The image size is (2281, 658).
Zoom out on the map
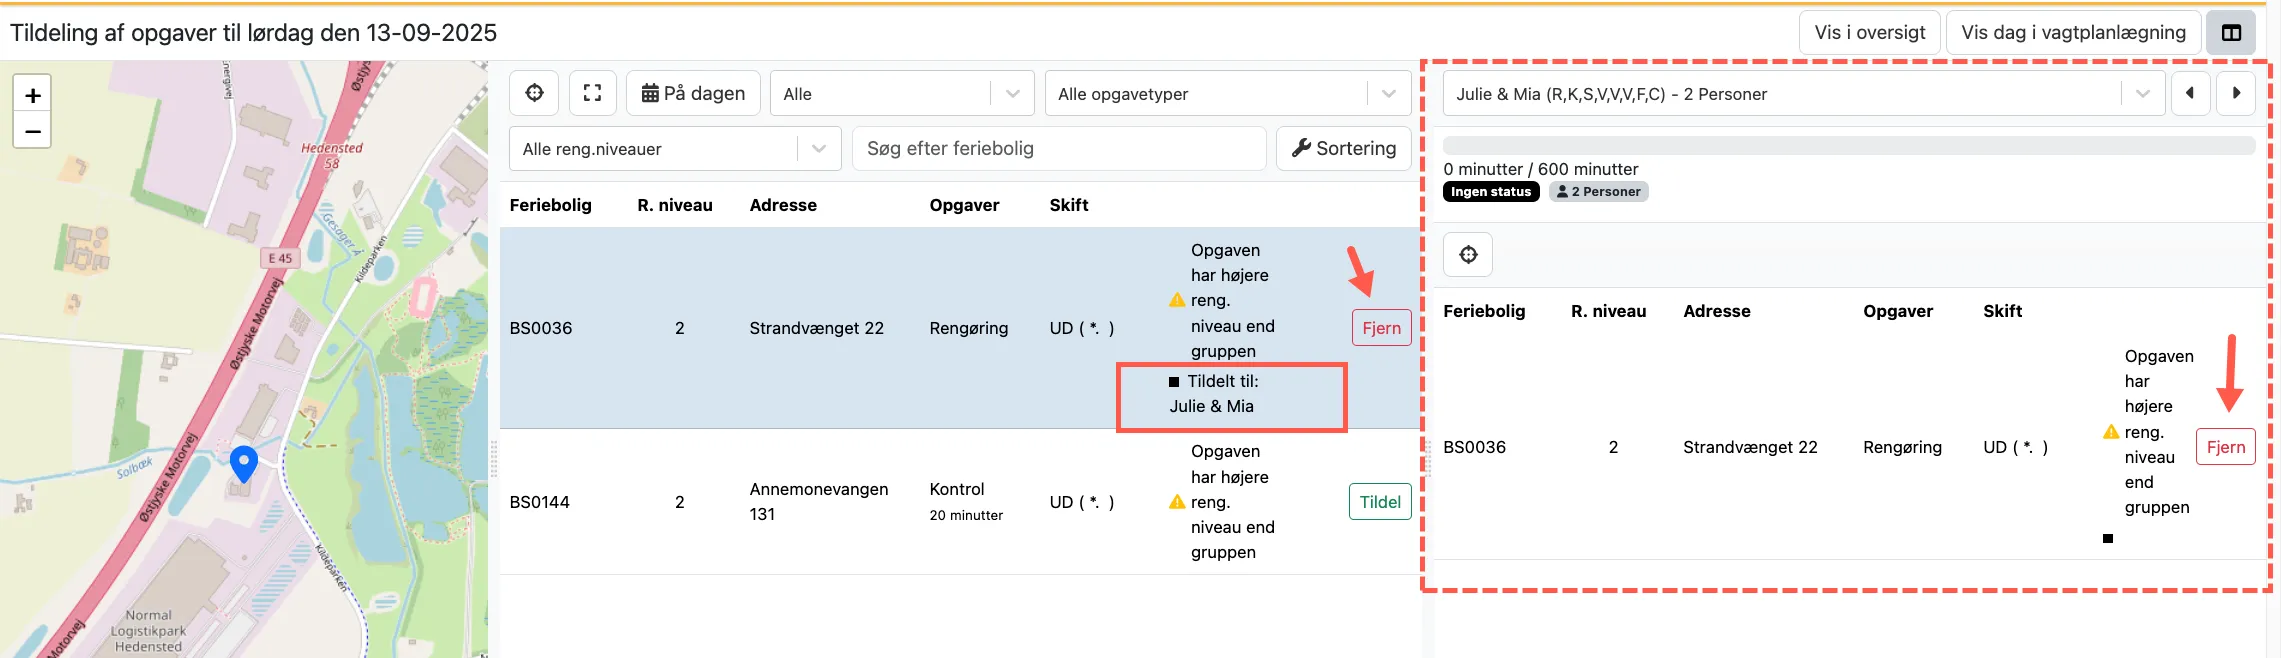click(32, 131)
